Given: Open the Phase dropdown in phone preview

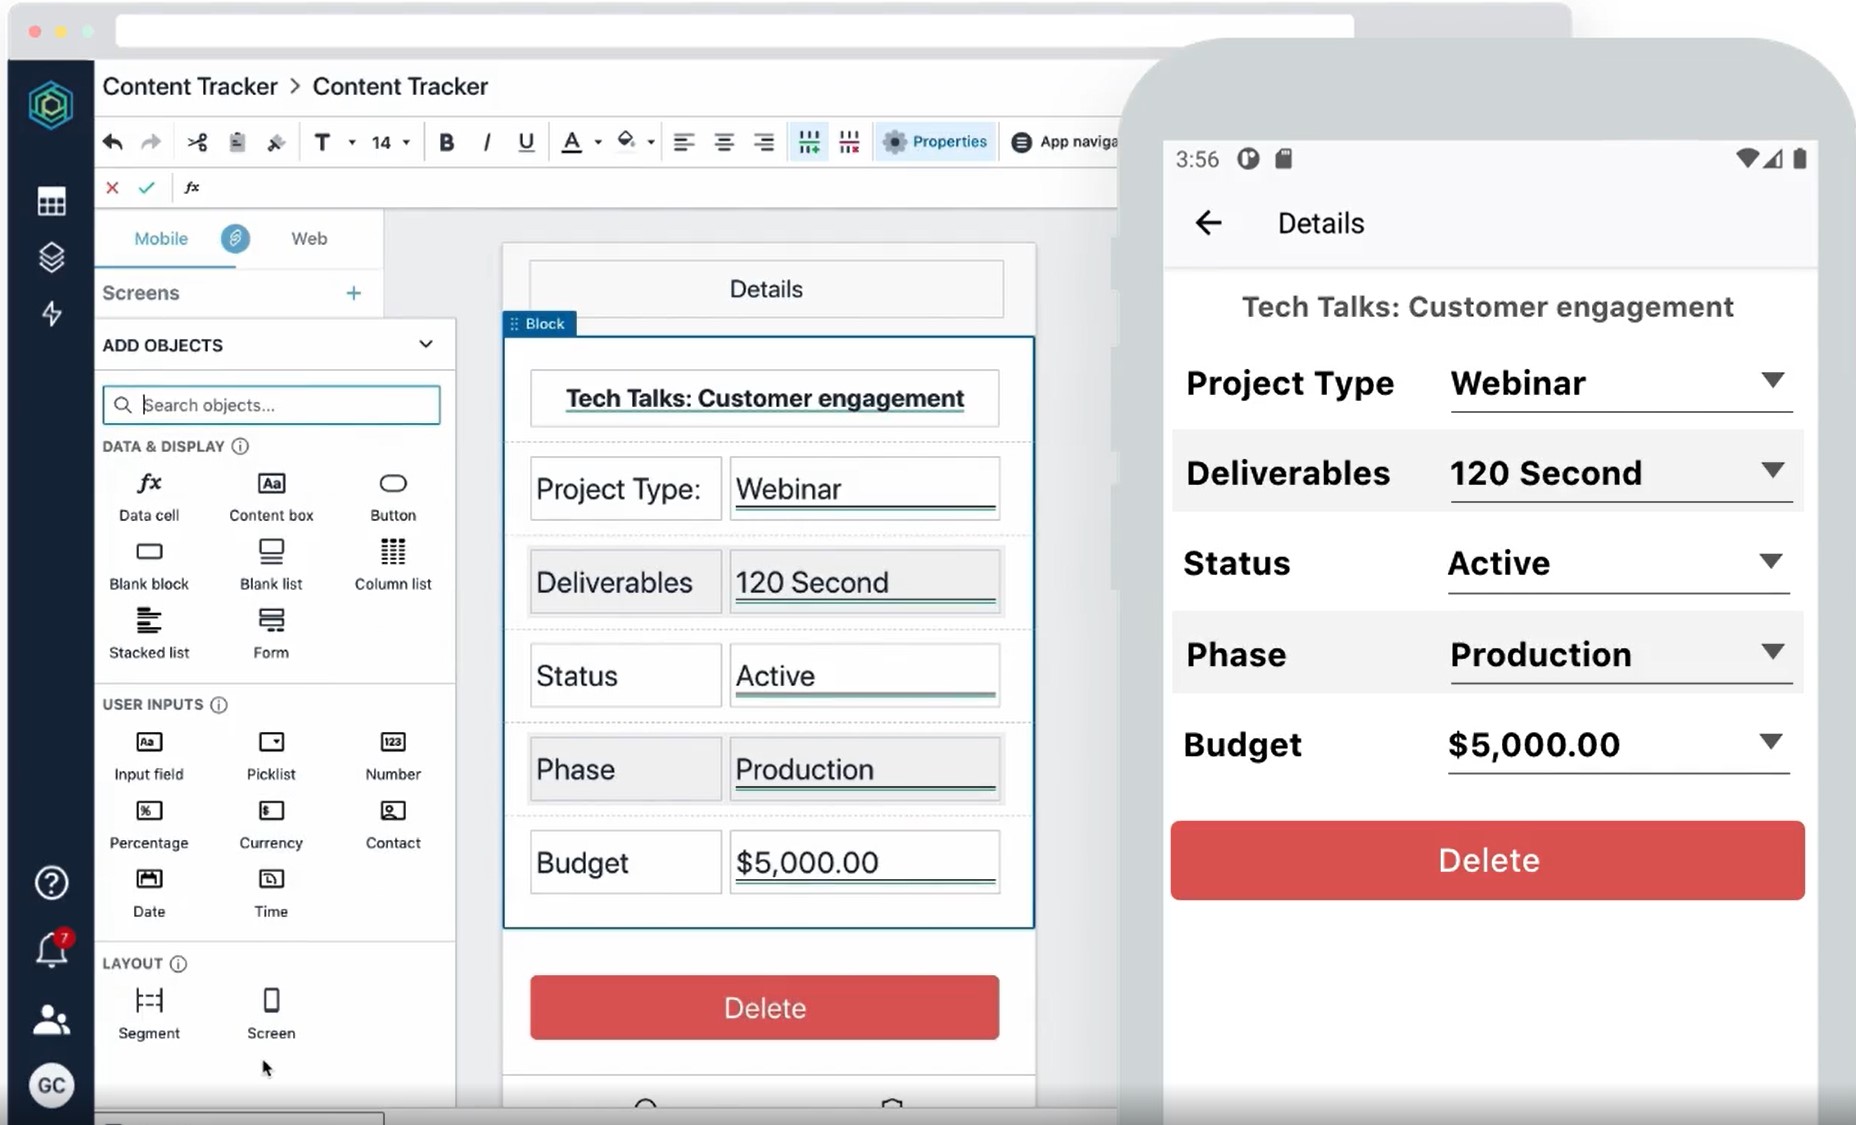Looking at the screenshot, I should (1772, 652).
